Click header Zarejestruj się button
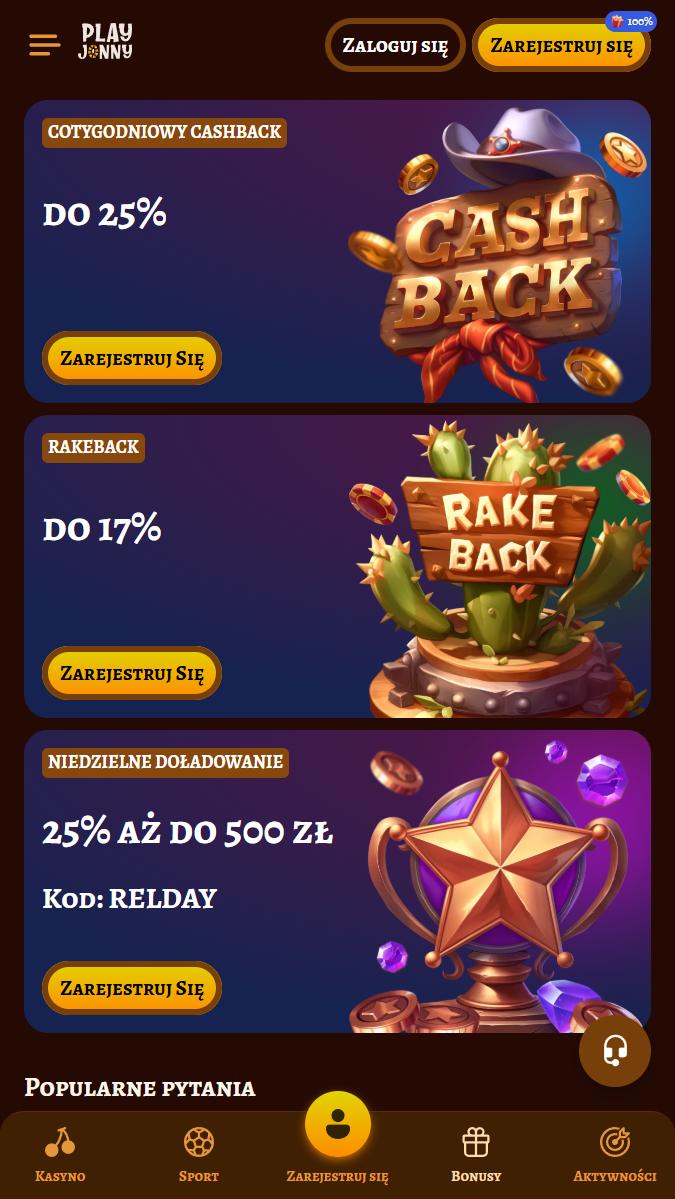This screenshot has width=675, height=1199. [562, 45]
